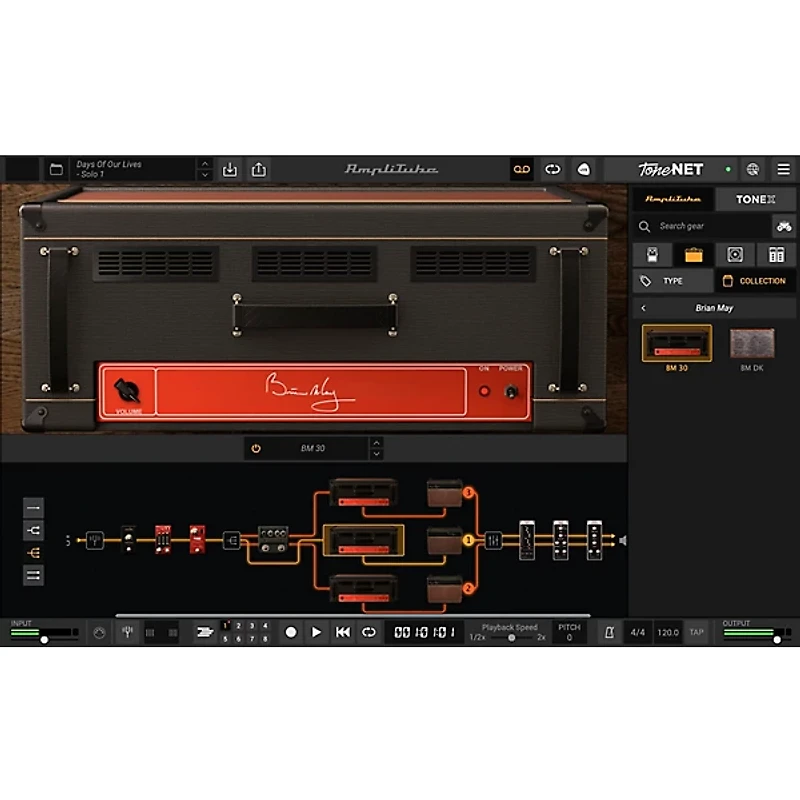800x800 pixels.
Task: Enable cabinet path number 2
Action: [468, 588]
